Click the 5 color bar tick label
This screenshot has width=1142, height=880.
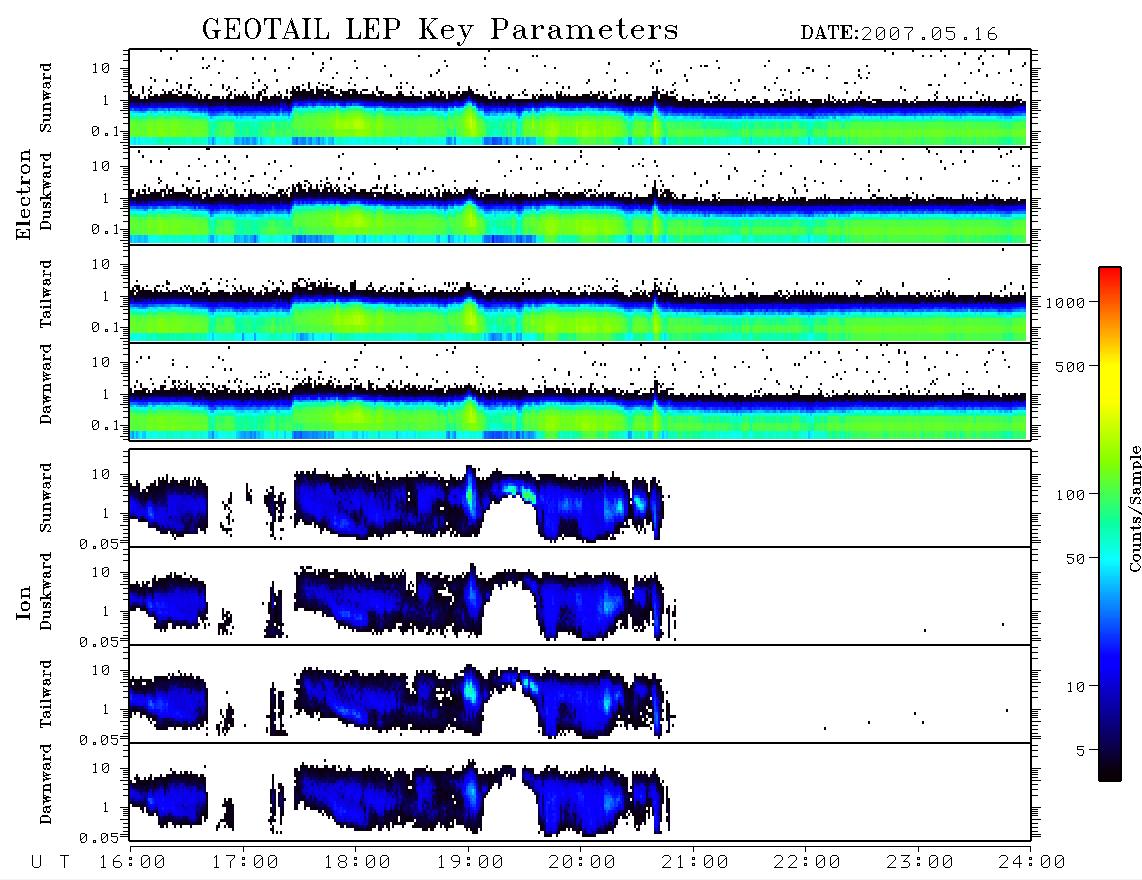coord(1080,751)
